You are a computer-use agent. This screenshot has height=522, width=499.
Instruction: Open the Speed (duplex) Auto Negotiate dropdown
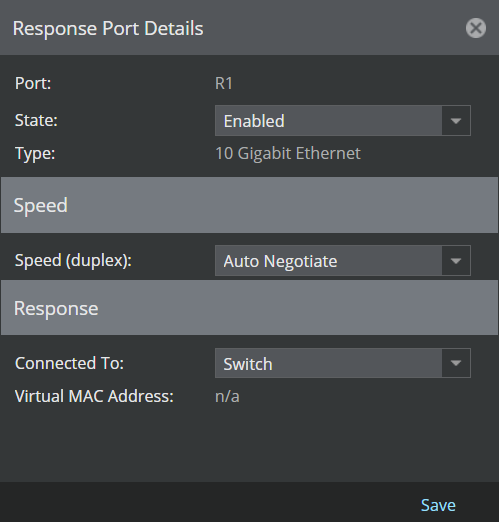(x=343, y=261)
